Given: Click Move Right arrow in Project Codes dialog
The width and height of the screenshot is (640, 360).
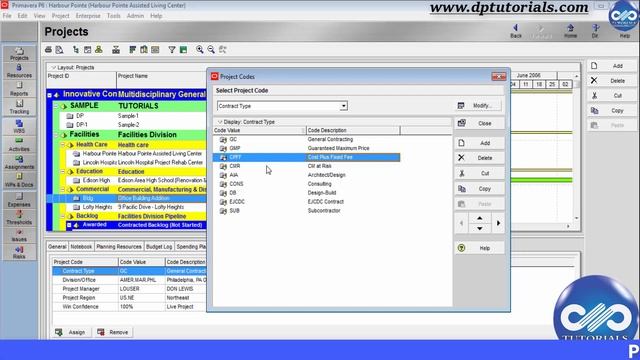Looking at the screenshot, I should pos(498,223).
